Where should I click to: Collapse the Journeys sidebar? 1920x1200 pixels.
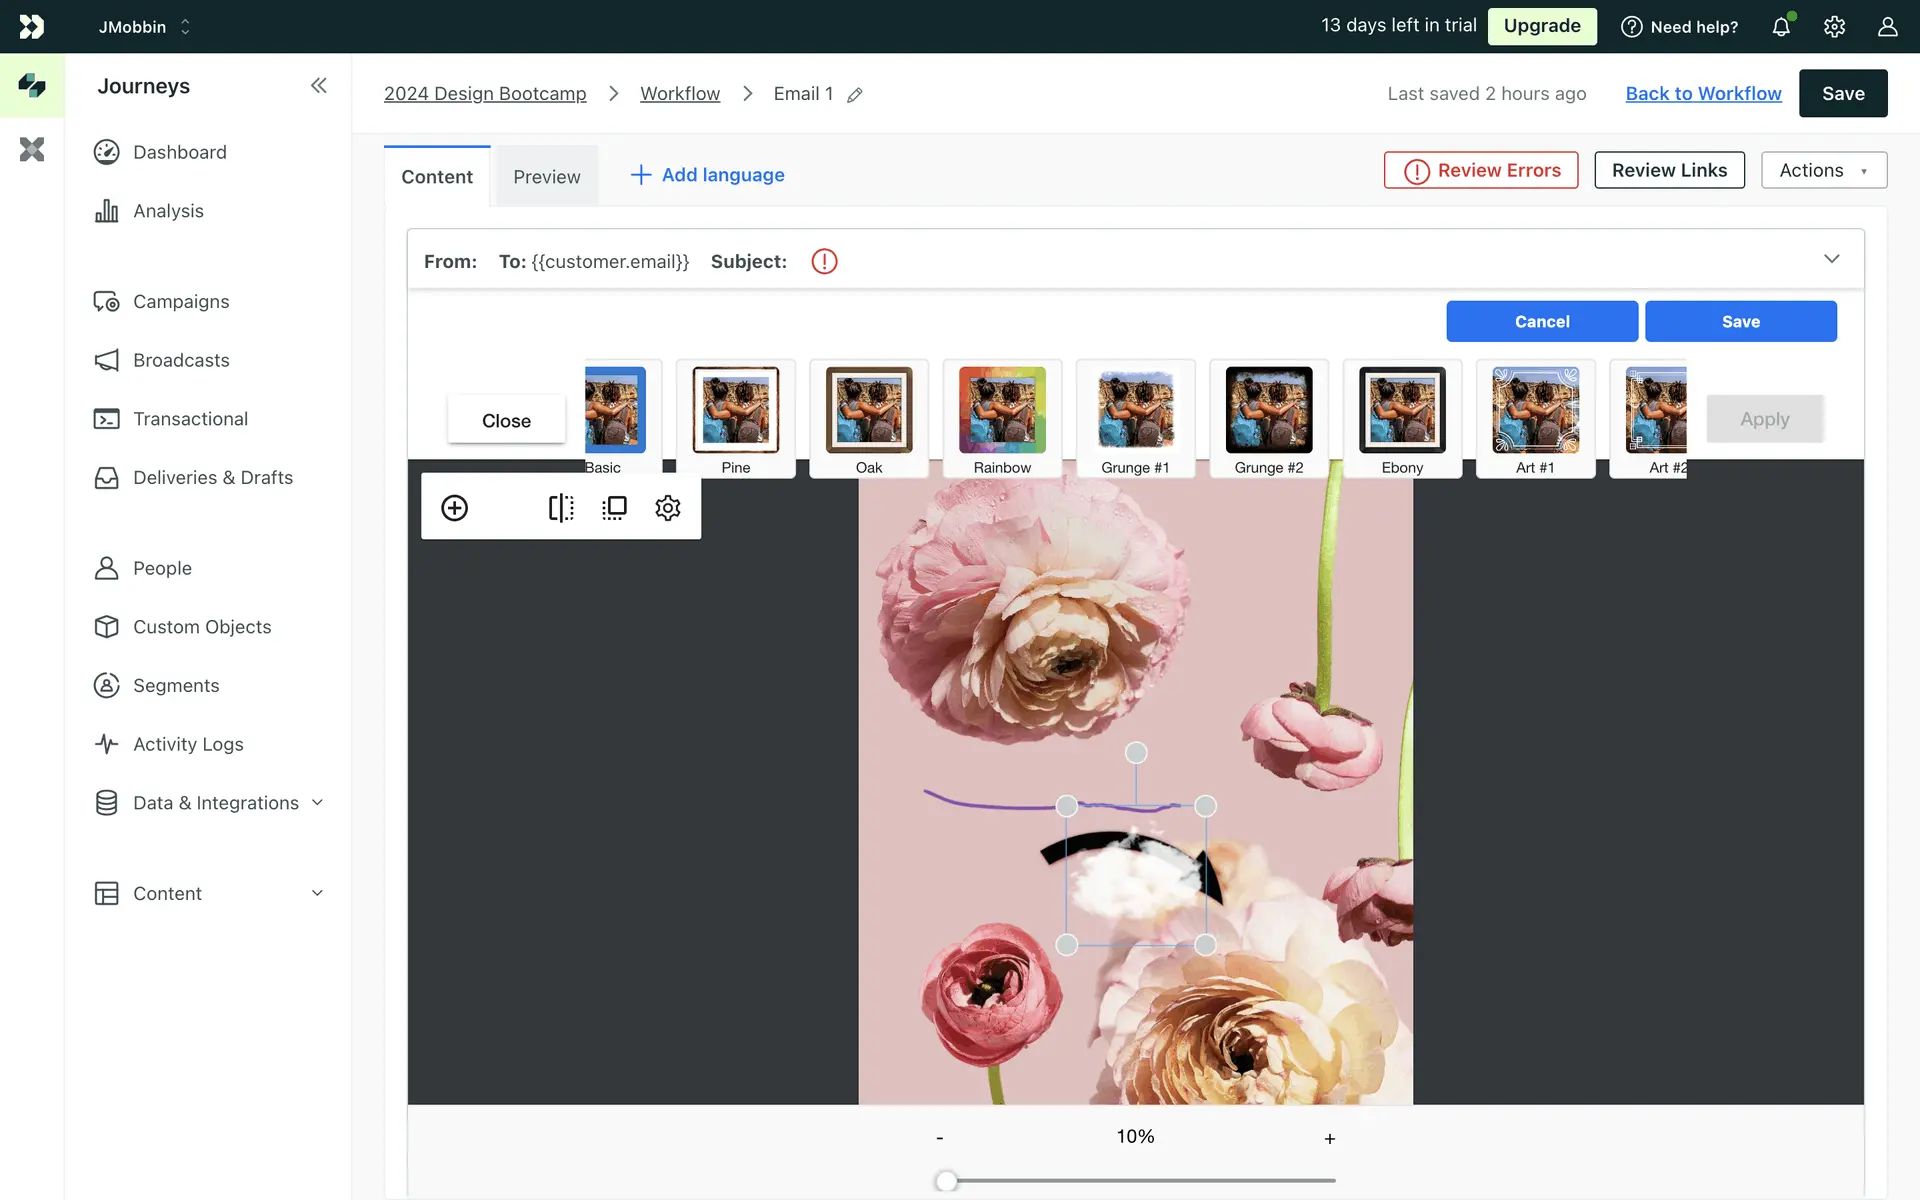318,86
